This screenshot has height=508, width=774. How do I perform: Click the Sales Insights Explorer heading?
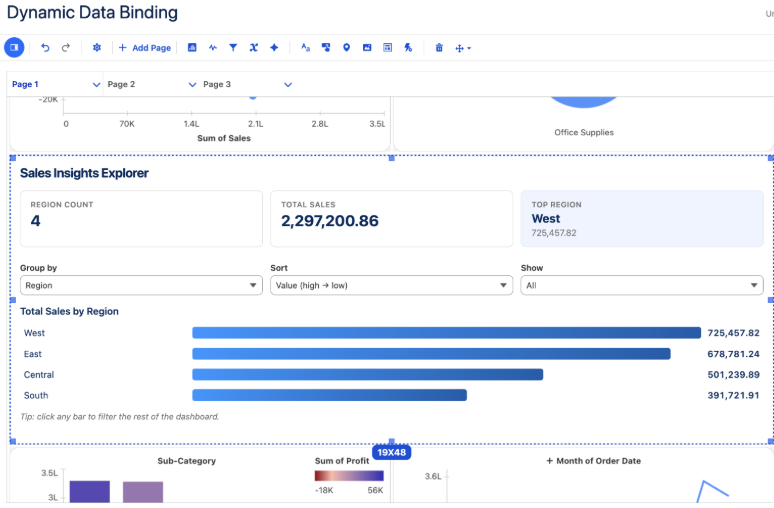(84, 173)
